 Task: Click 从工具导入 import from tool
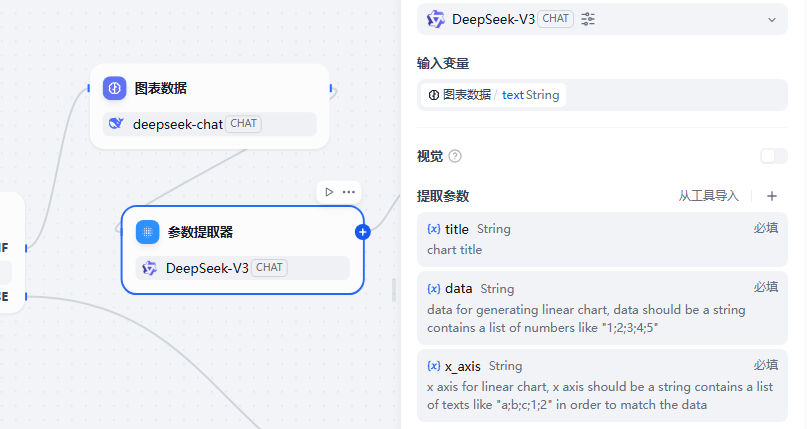tap(708, 196)
